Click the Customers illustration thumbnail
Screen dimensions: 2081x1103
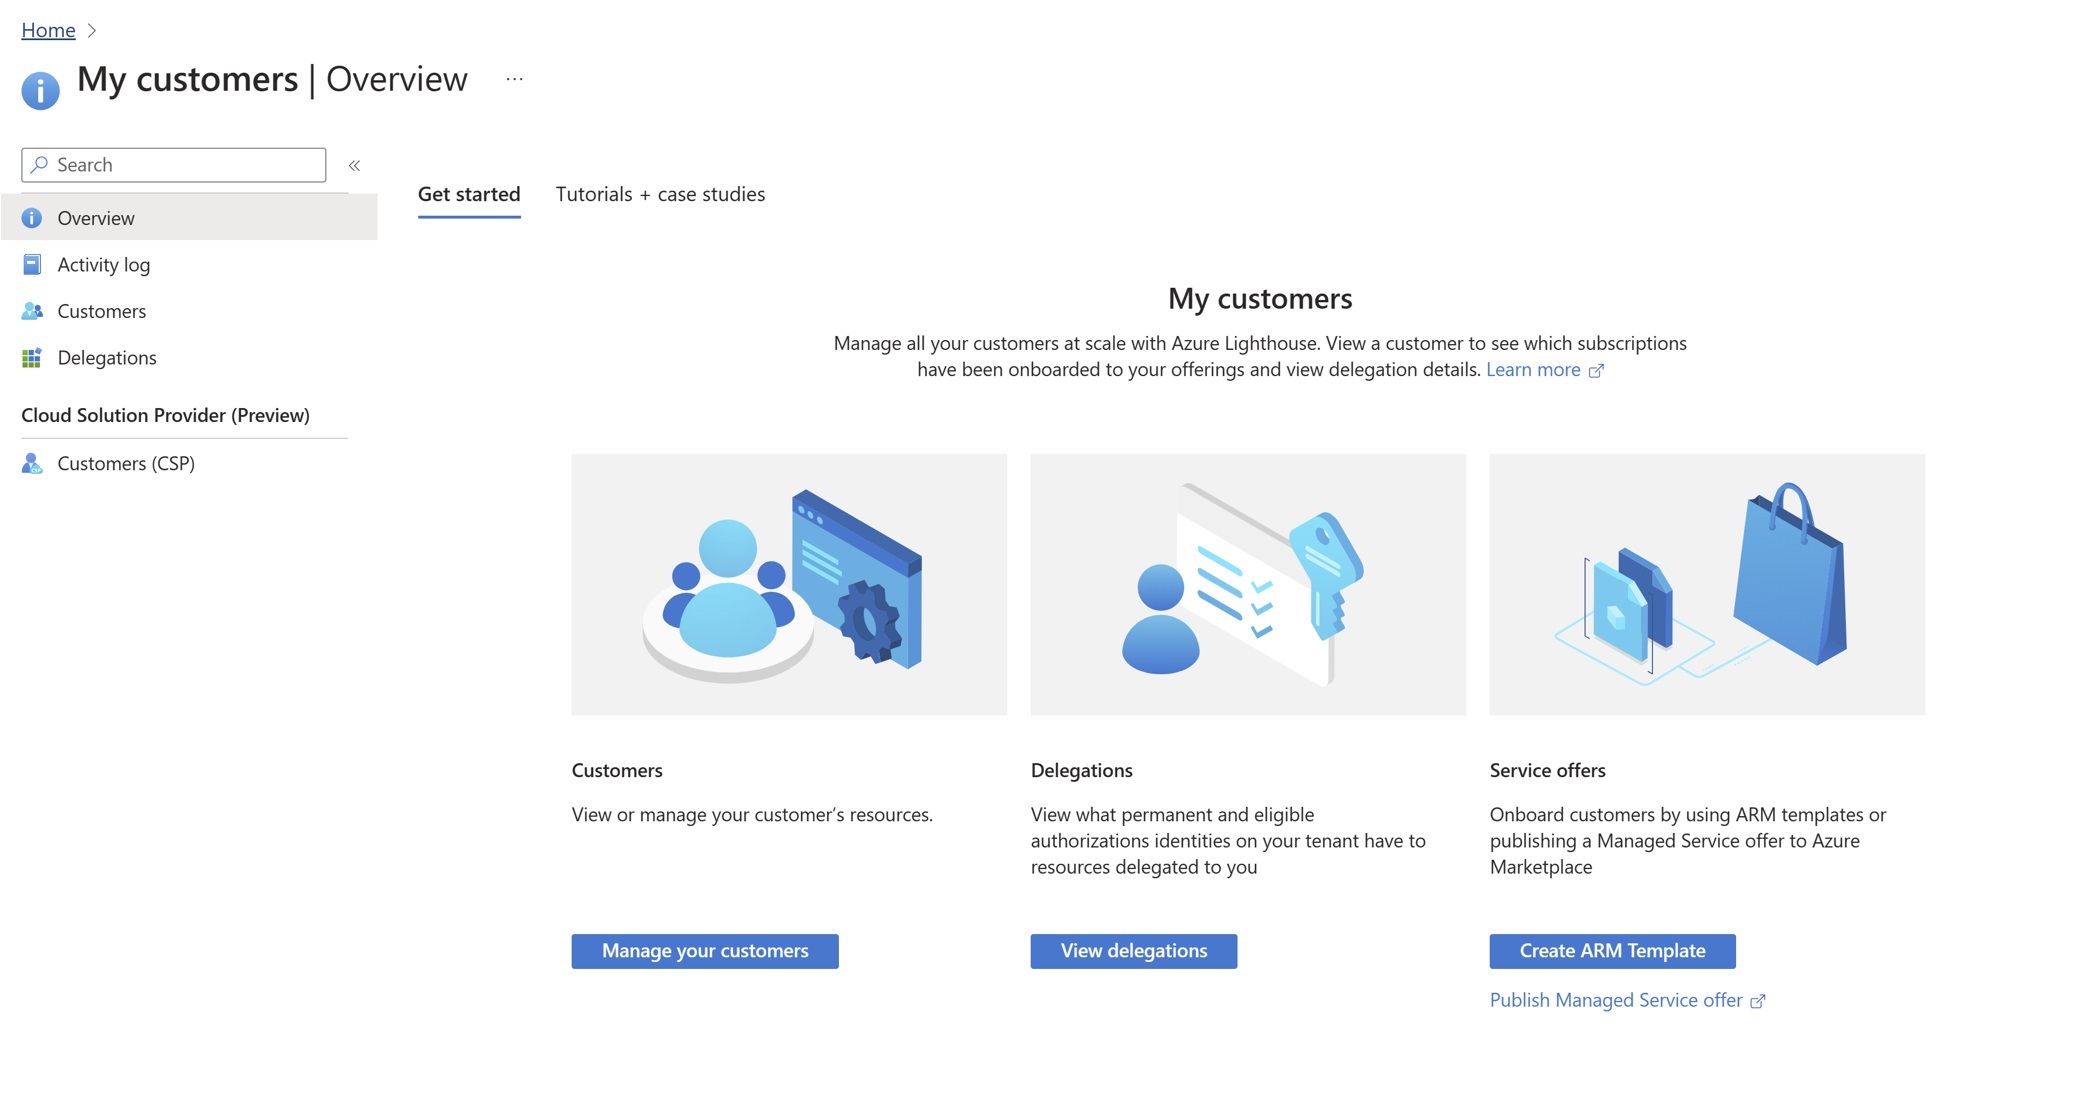(789, 585)
